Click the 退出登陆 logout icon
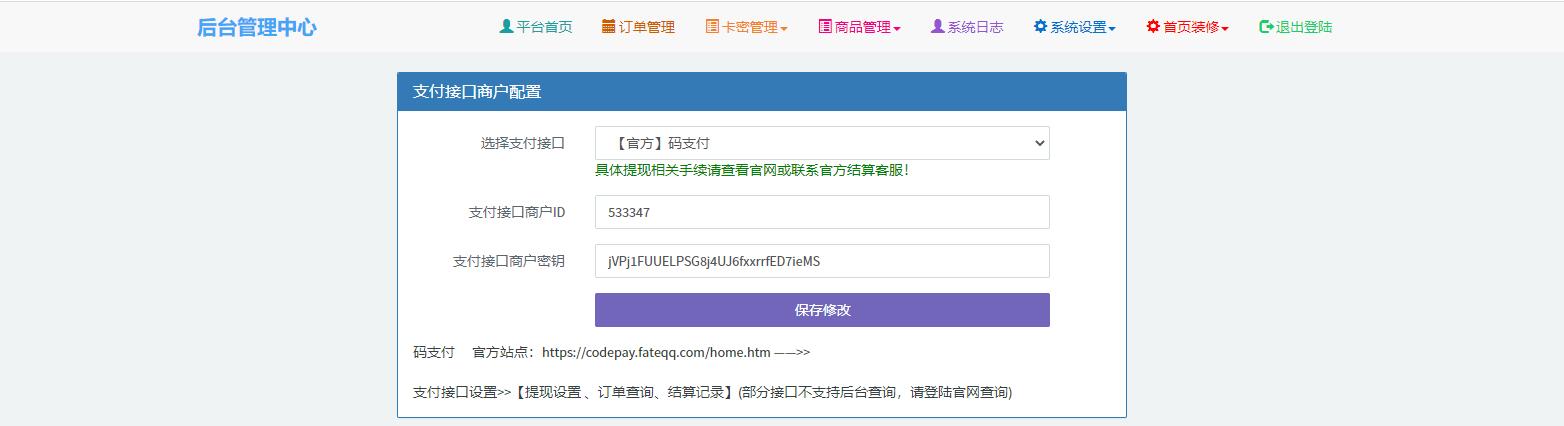The height and width of the screenshot is (426, 1564). (1266, 27)
